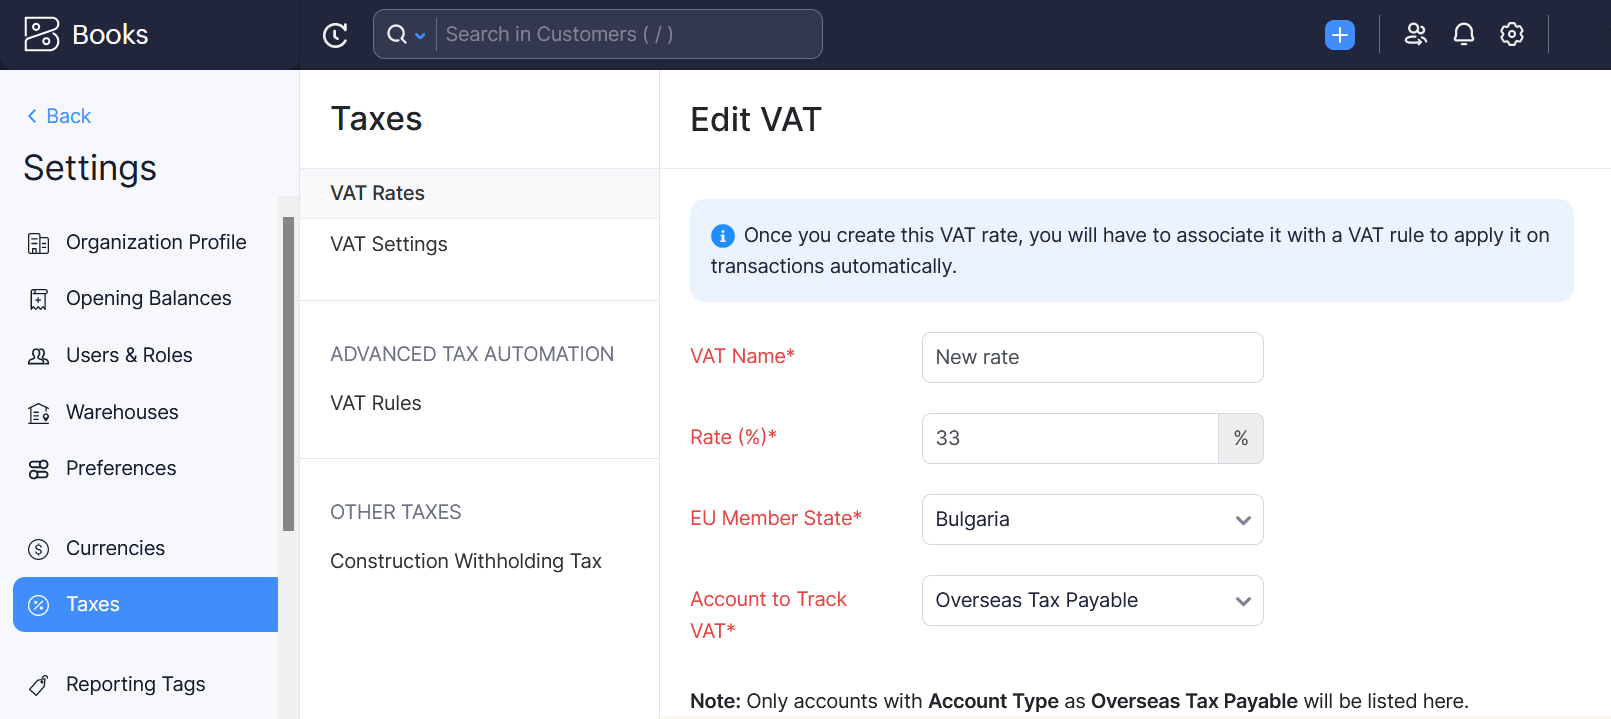The width and height of the screenshot is (1611, 719).
Task: Click the info icon in VAT notice
Action: [722, 236]
